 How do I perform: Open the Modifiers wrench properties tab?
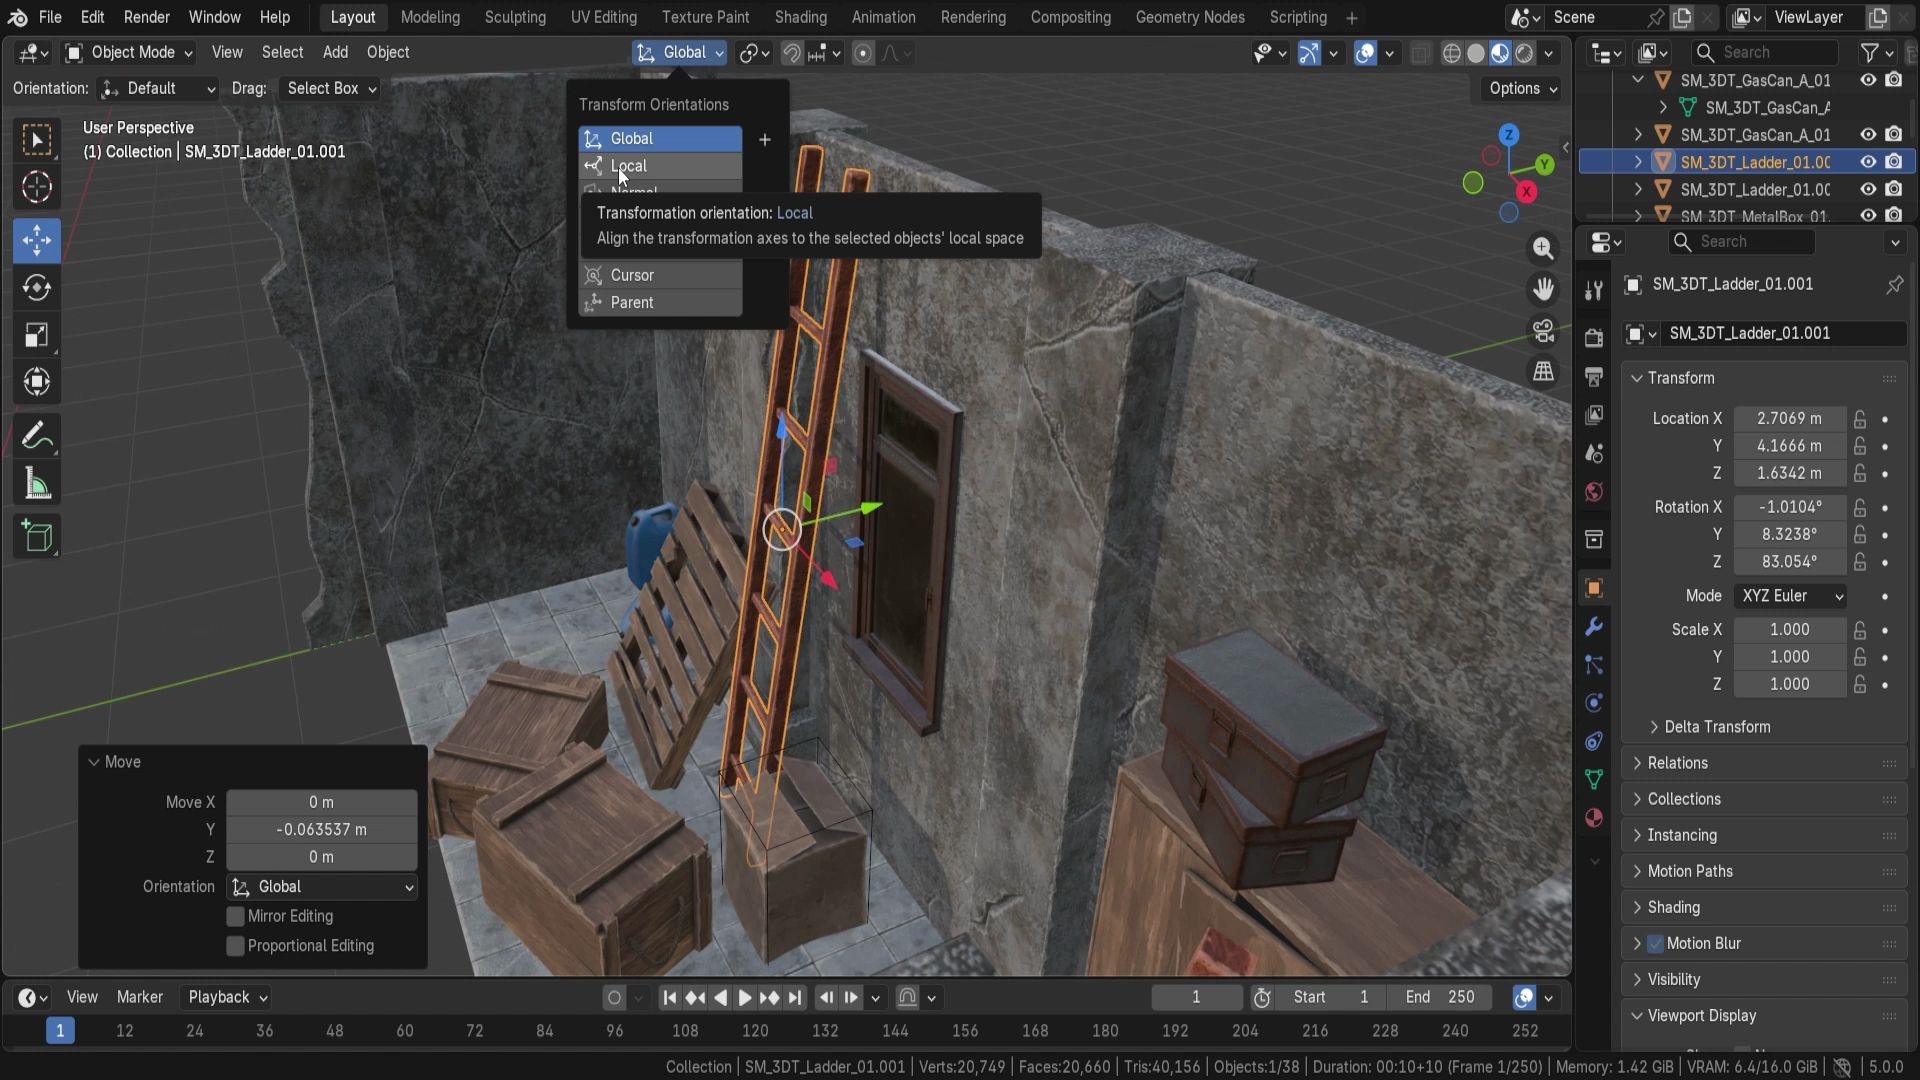(x=1594, y=627)
